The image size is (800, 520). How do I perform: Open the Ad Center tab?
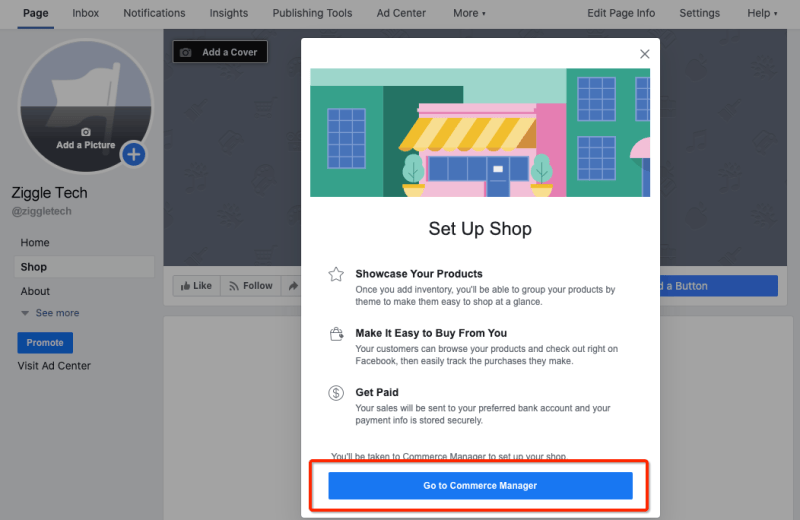coord(401,13)
